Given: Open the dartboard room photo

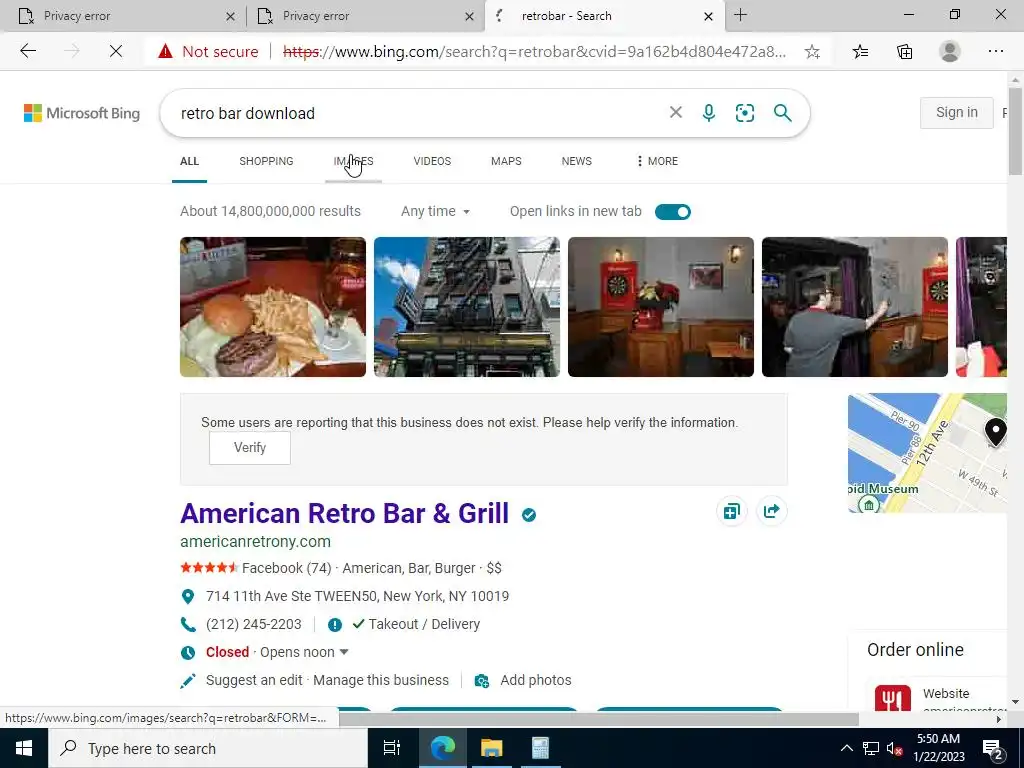Looking at the screenshot, I should (661, 307).
